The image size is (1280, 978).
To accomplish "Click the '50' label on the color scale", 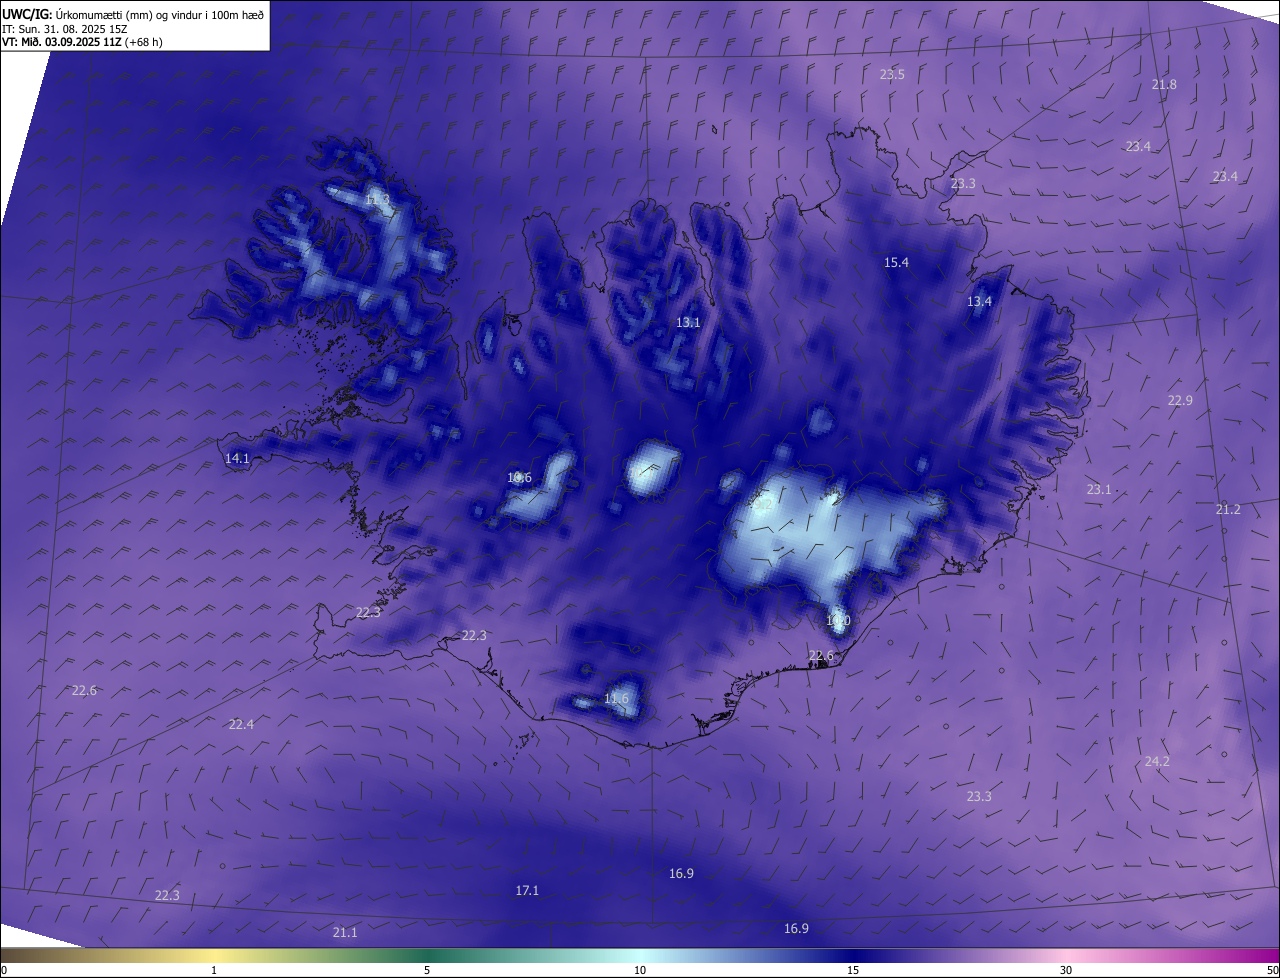I will point(1272,970).
